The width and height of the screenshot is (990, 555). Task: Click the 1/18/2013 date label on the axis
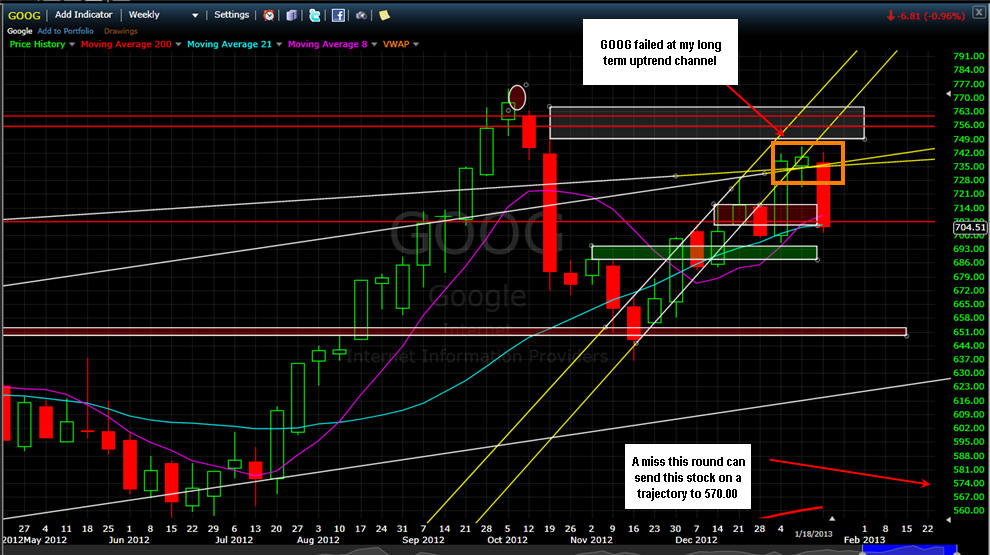(x=813, y=534)
